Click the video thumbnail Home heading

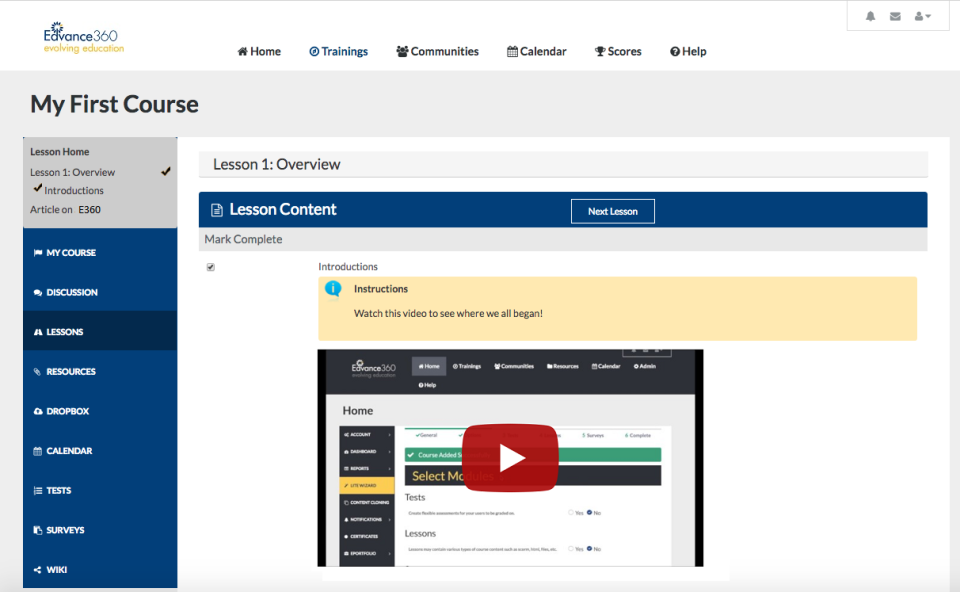pyautogui.click(x=358, y=411)
